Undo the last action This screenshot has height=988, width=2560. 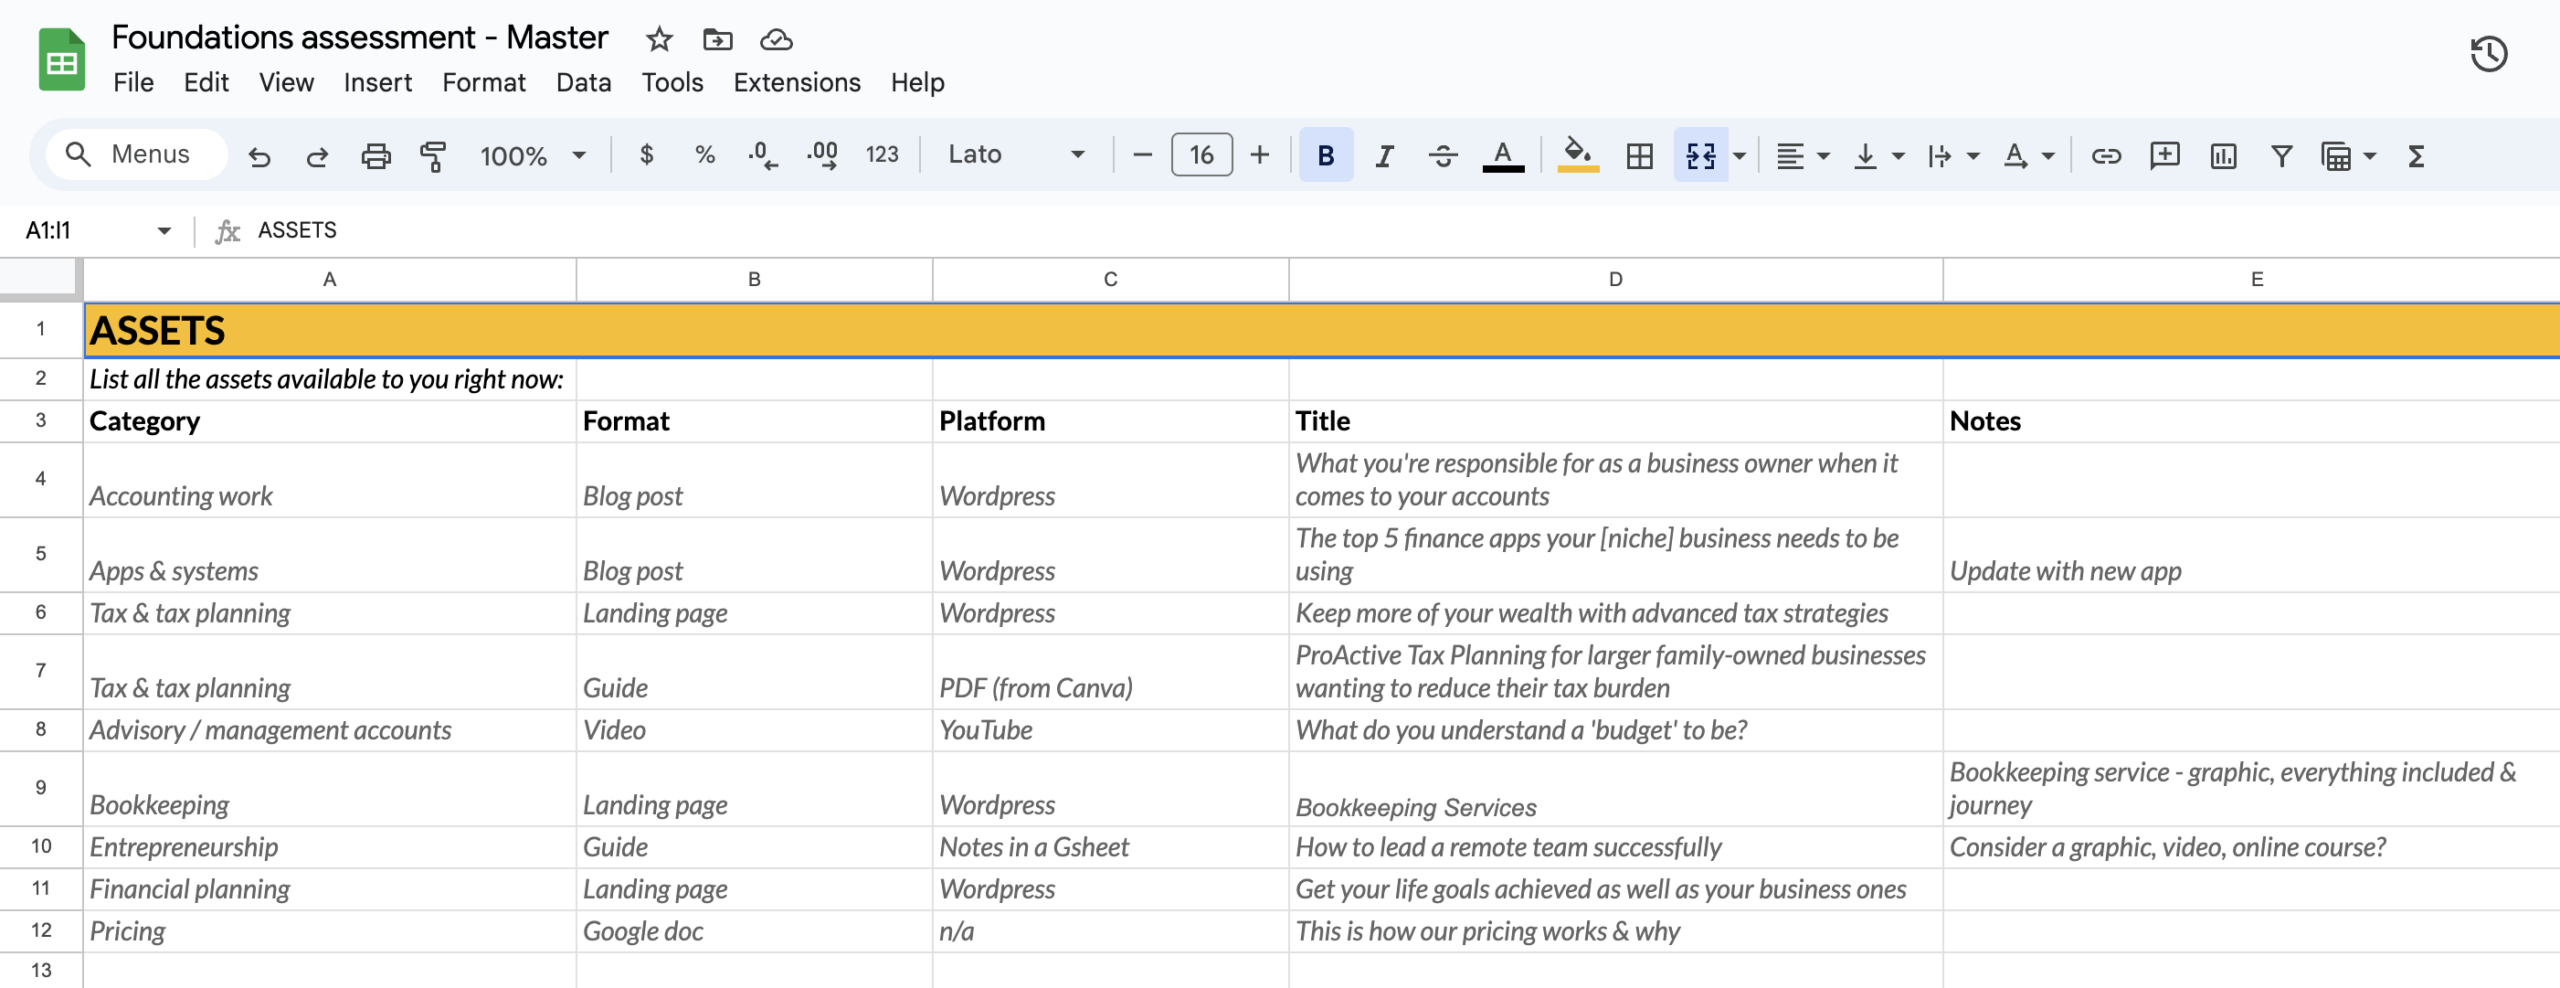click(260, 155)
